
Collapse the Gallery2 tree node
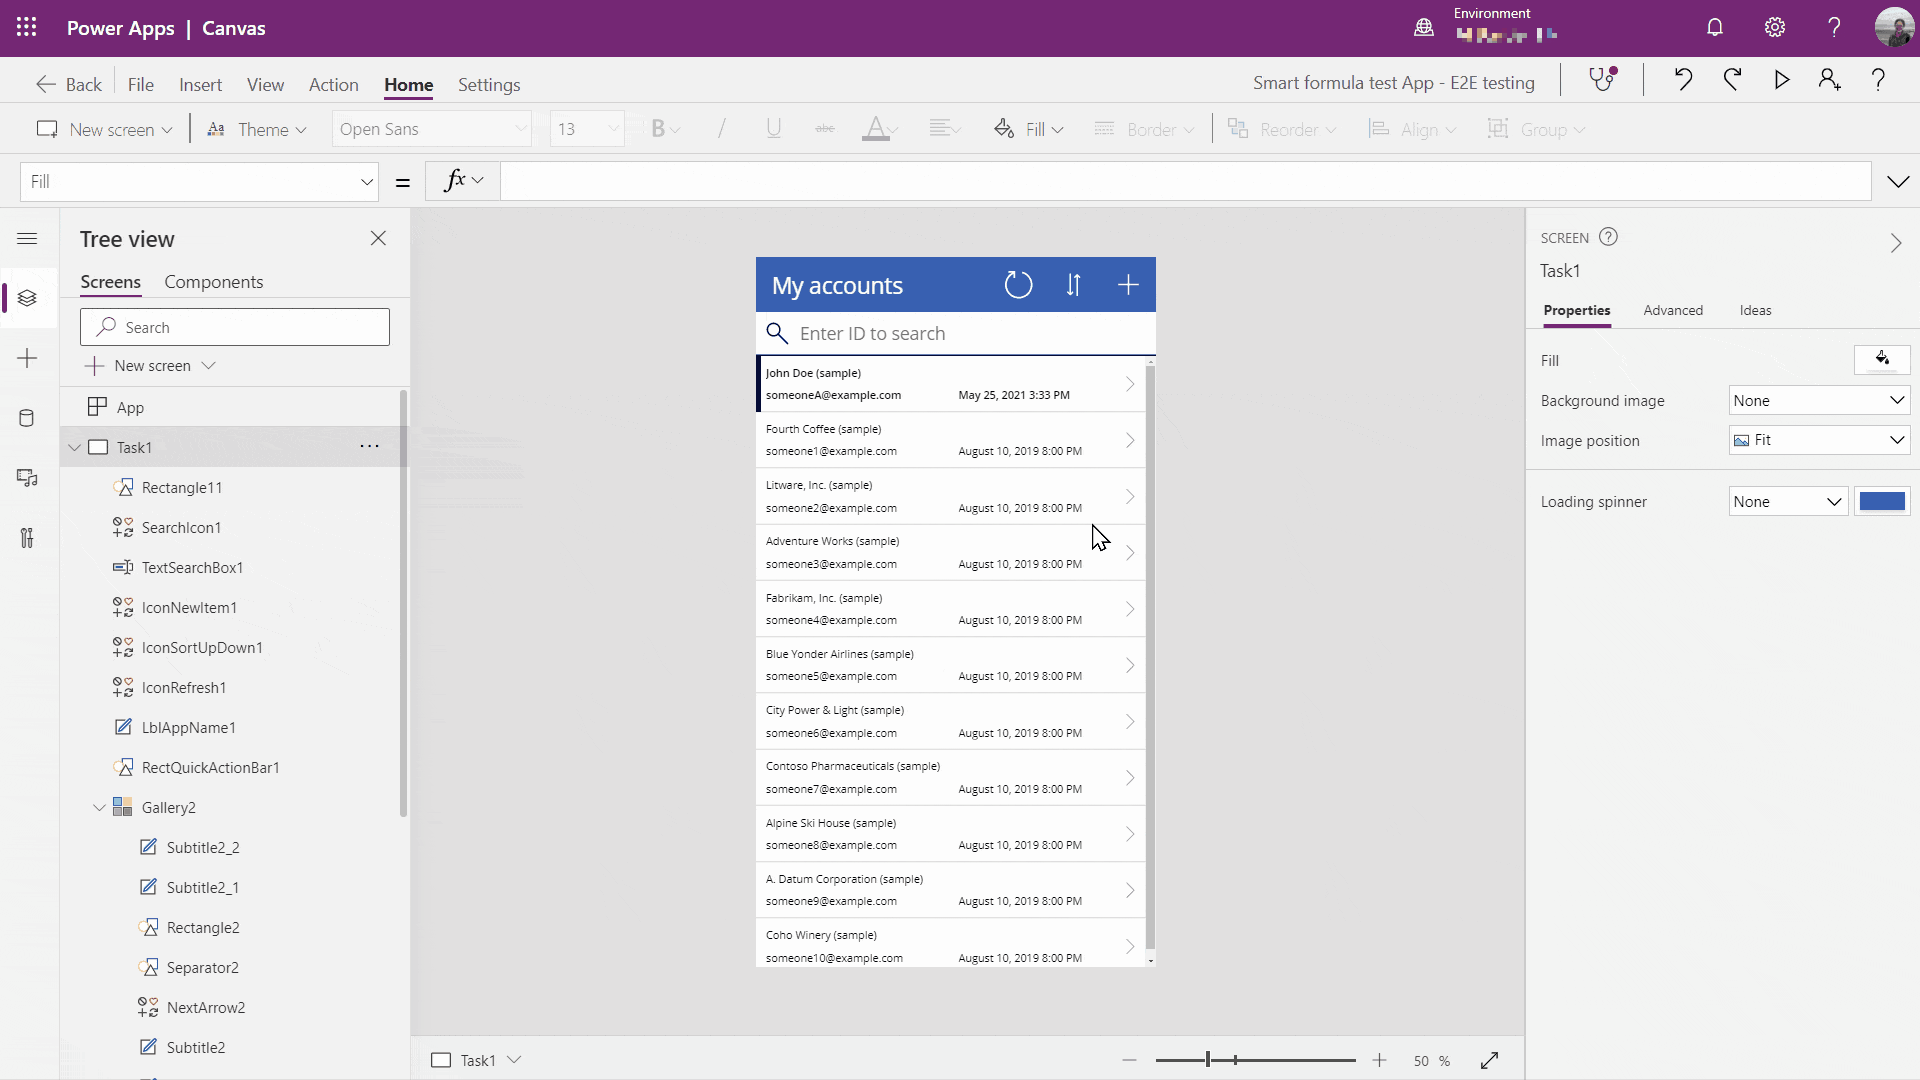[99, 808]
